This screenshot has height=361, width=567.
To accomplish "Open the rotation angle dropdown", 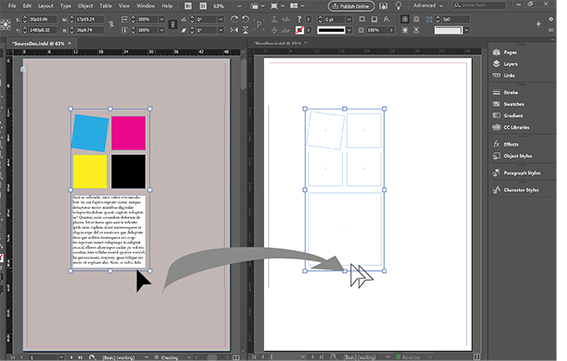I will coord(221,19).
